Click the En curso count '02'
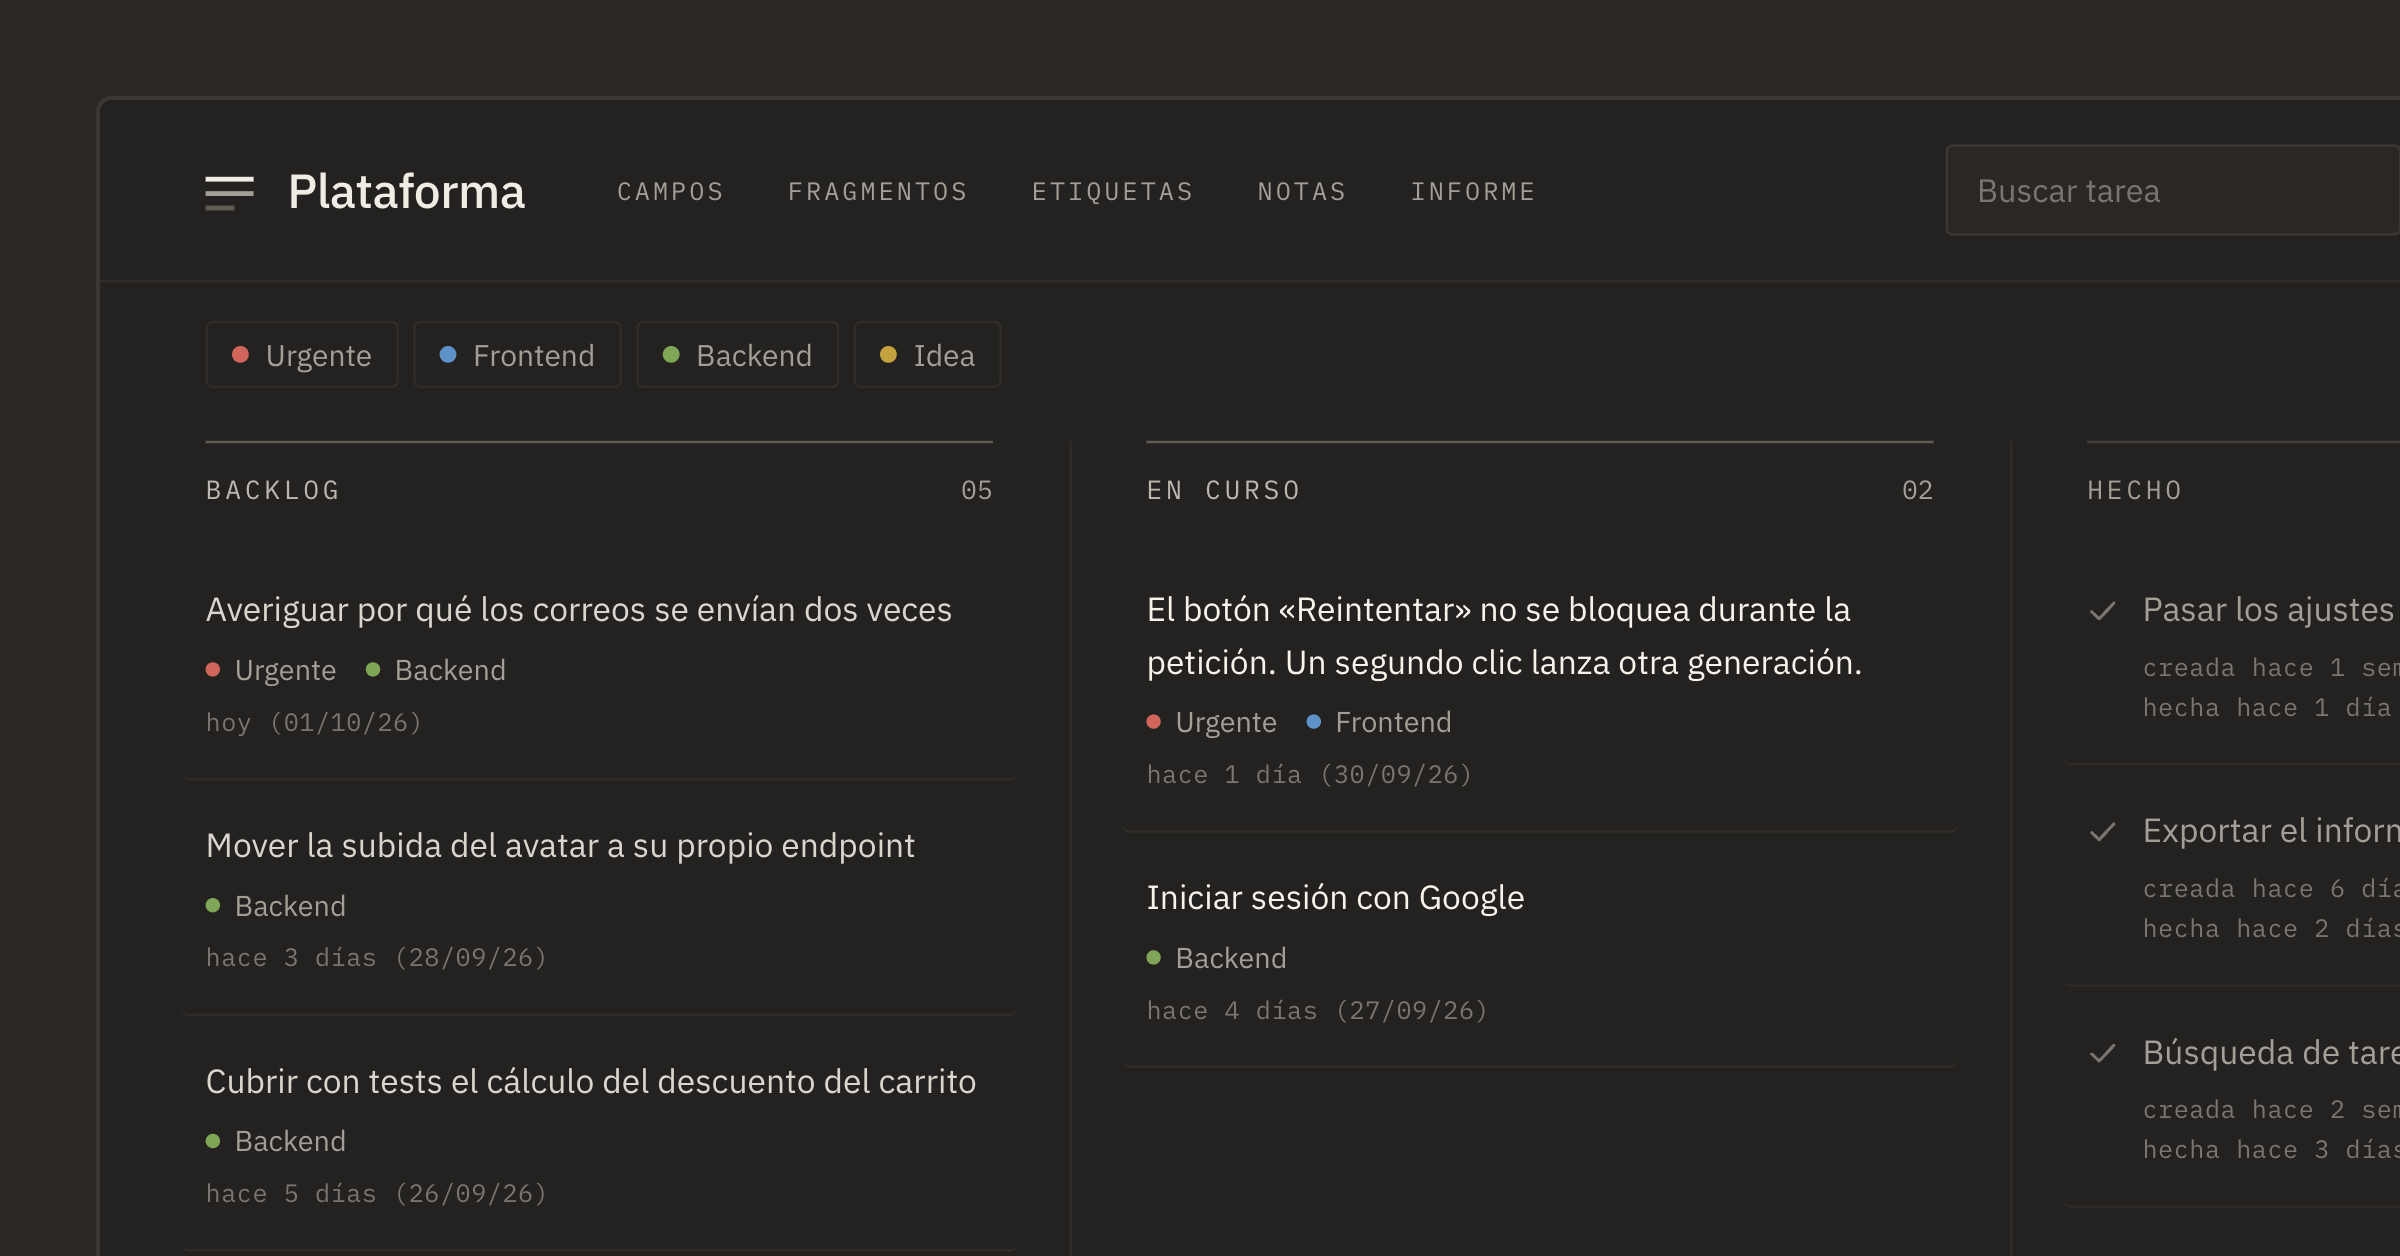Screen dimensions: 2400x1256 [1918, 491]
